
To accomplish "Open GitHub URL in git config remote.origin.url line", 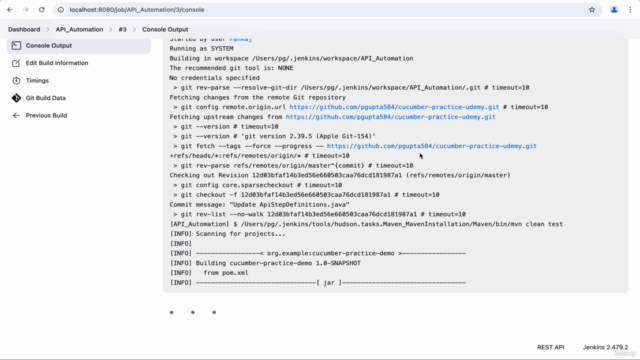I will pos(394,107).
